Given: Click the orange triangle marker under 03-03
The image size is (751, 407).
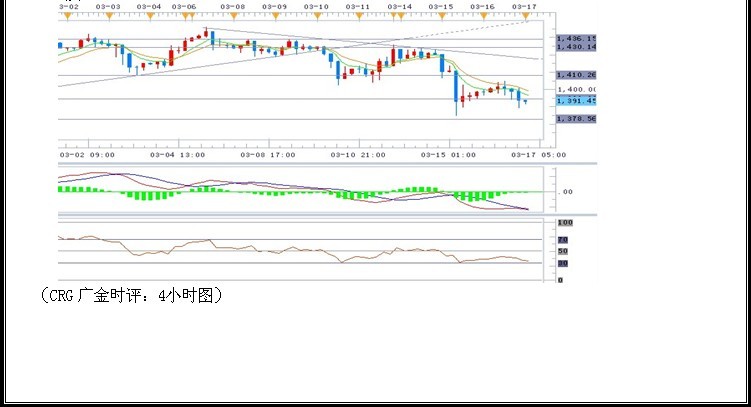Looking at the screenshot, I should pos(109,16).
